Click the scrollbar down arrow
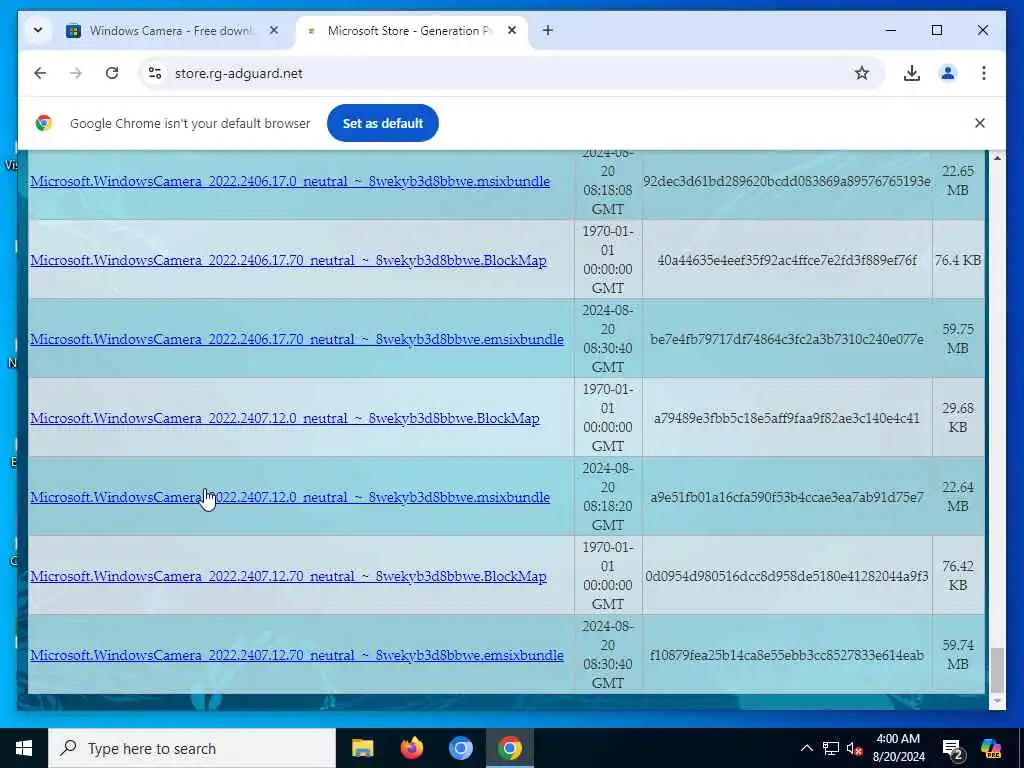The height and width of the screenshot is (768, 1024). 997,701
